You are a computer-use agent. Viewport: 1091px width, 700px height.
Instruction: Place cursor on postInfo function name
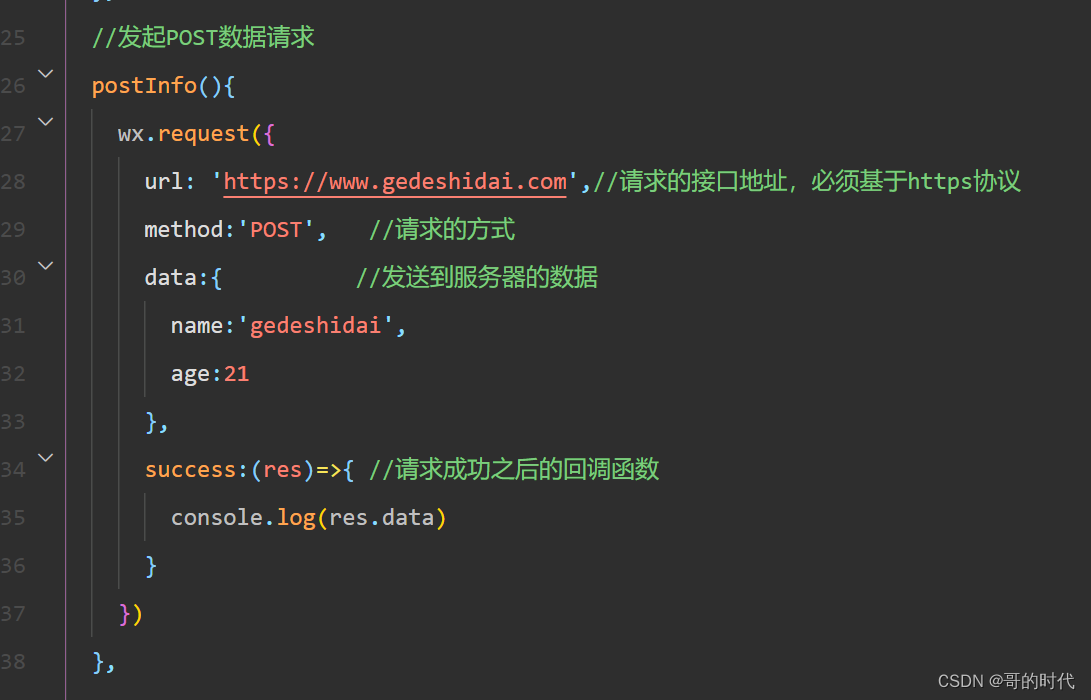coord(144,86)
